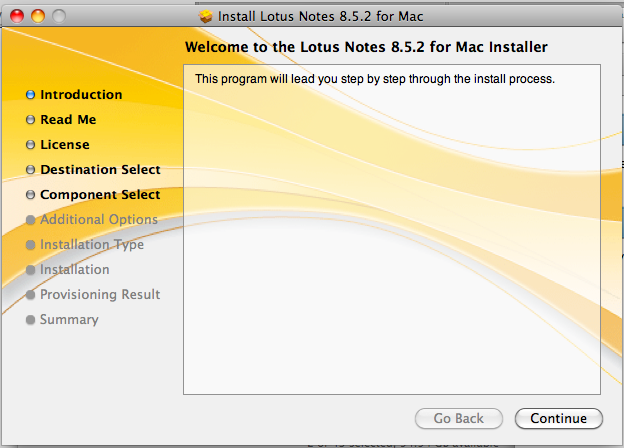624x448 pixels.
Task: Select the Introduction step bullet
Action: pos(31,95)
